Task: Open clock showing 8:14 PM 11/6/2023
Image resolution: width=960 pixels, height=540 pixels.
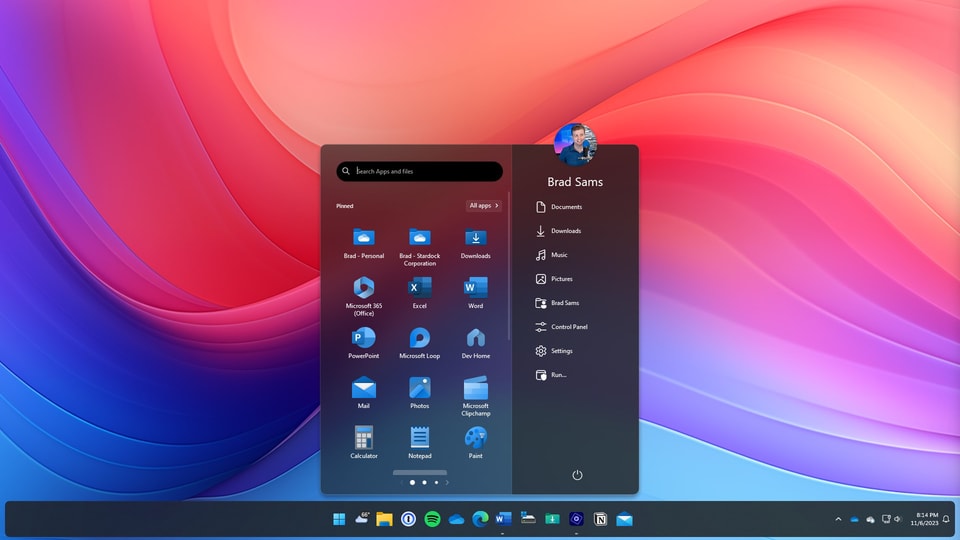Action: pos(924,519)
